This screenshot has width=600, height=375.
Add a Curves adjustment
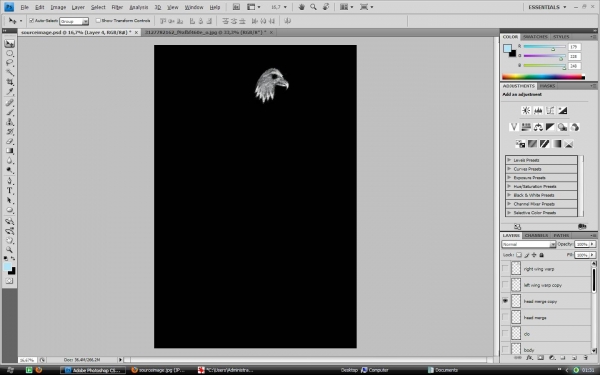(x=550, y=111)
